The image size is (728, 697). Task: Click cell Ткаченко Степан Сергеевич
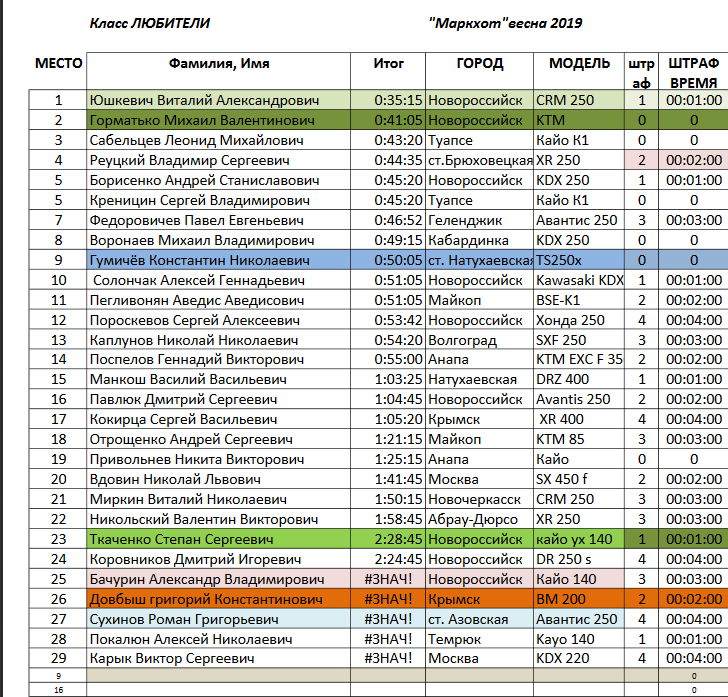219,539
